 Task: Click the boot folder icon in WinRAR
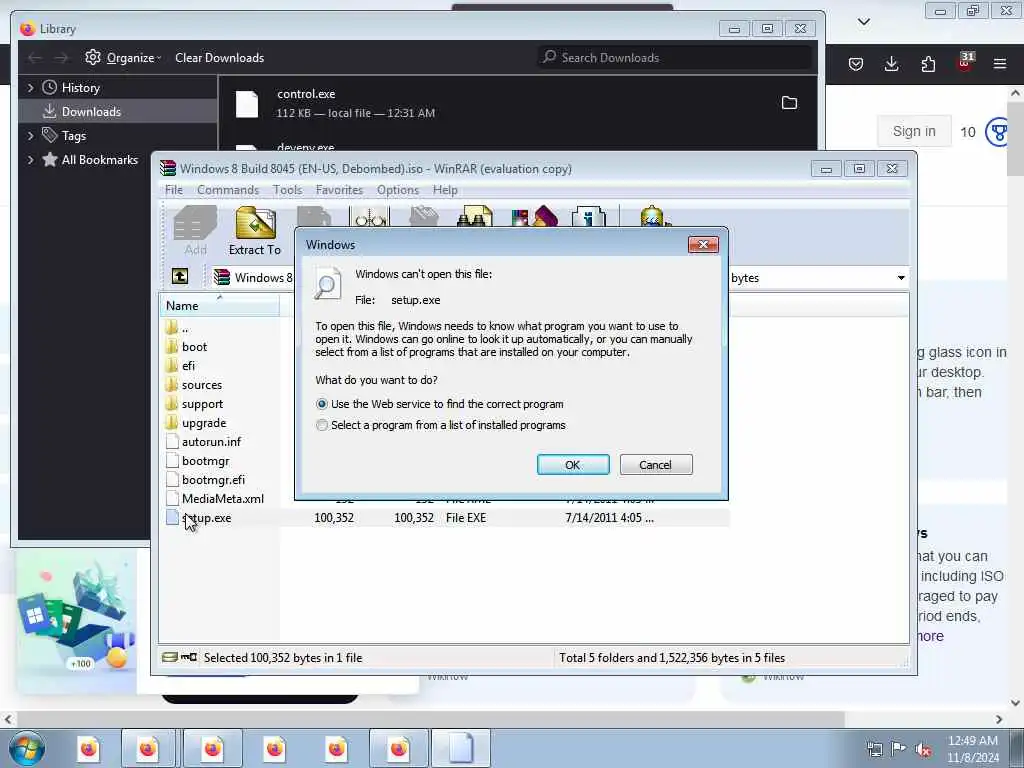tap(172, 346)
